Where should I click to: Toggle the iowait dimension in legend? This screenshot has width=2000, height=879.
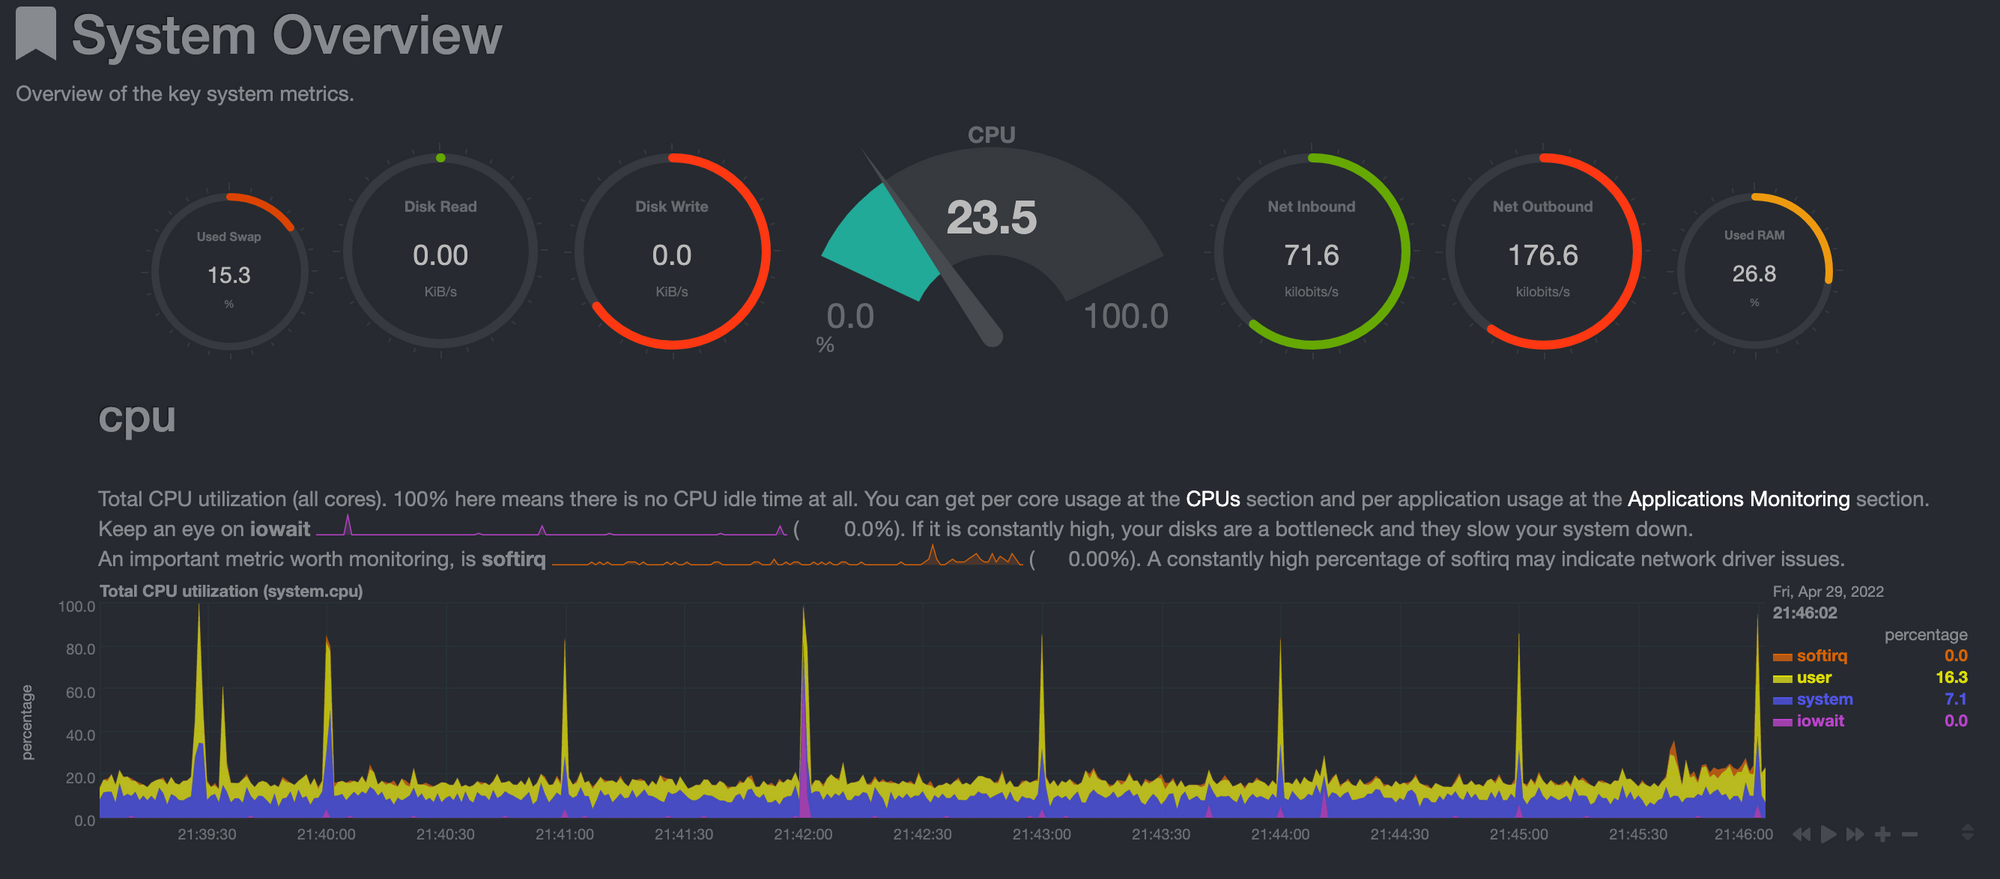point(1809,721)
